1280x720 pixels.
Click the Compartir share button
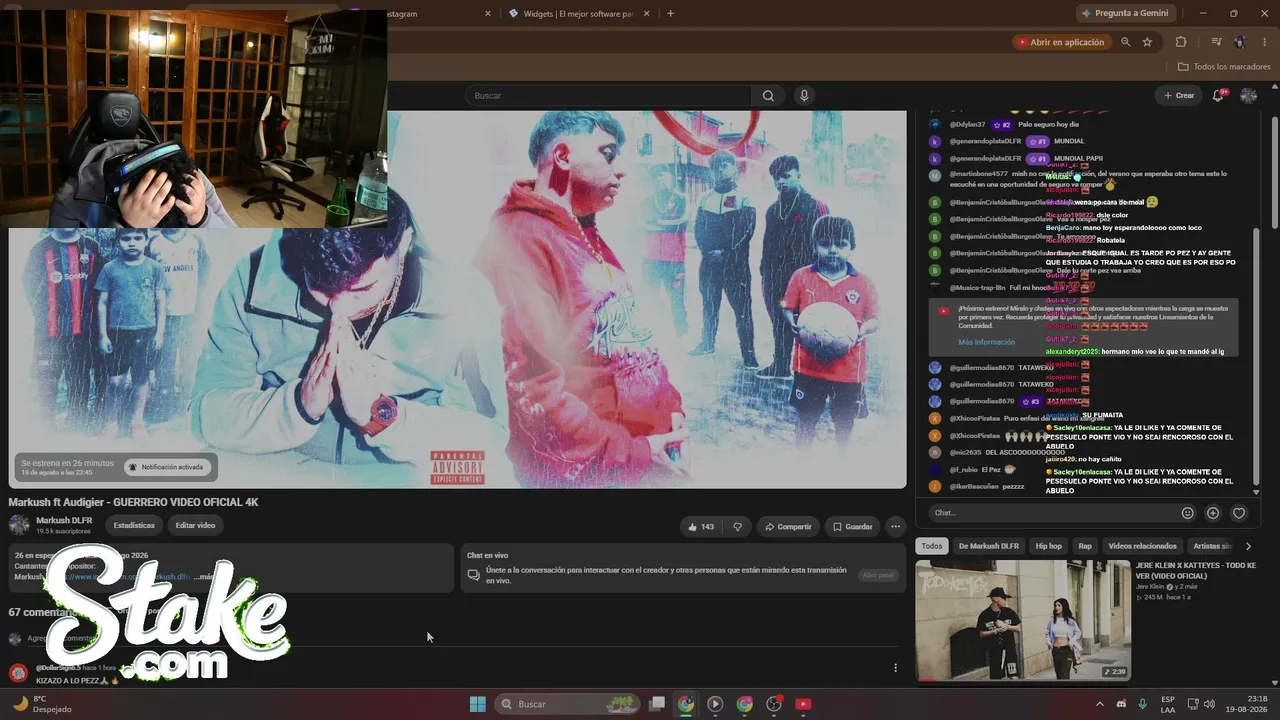788,526
